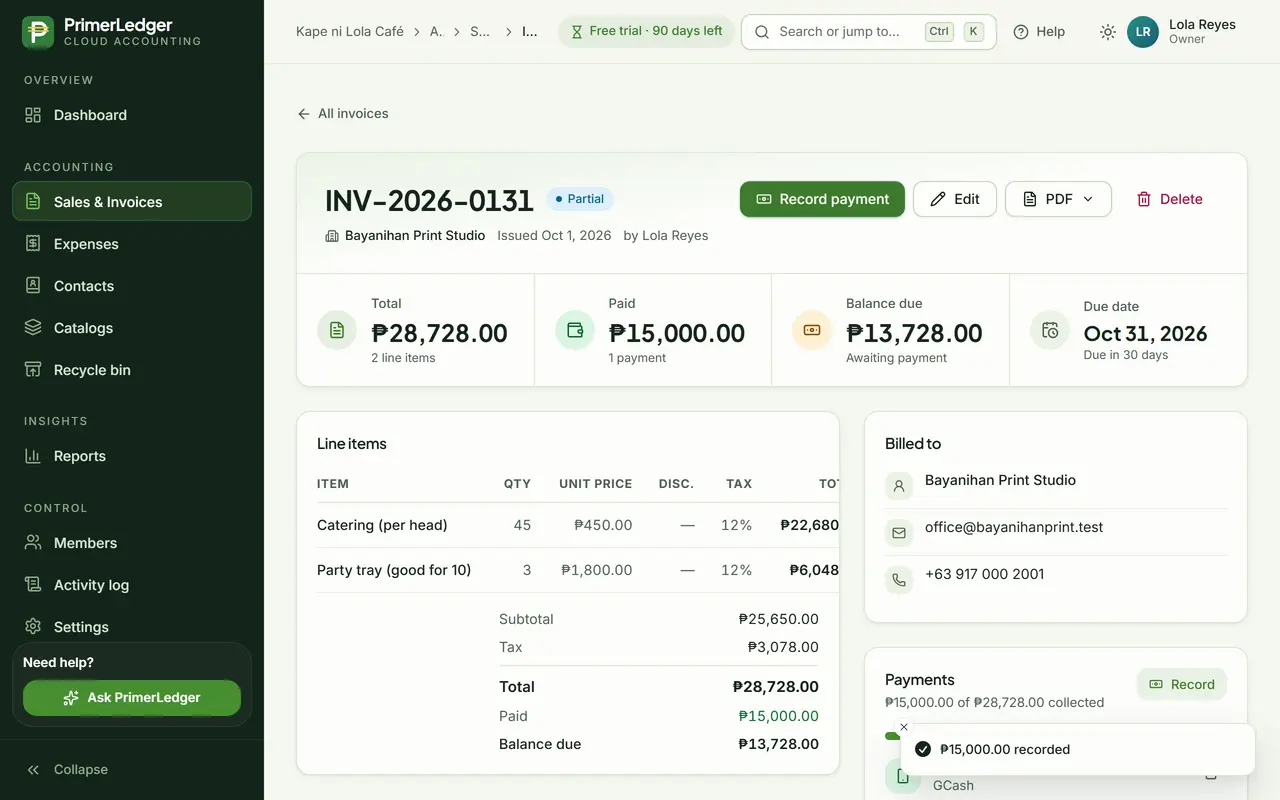
Task: Click the phone icon beside +63 917 000 2001
Action: 899,580
